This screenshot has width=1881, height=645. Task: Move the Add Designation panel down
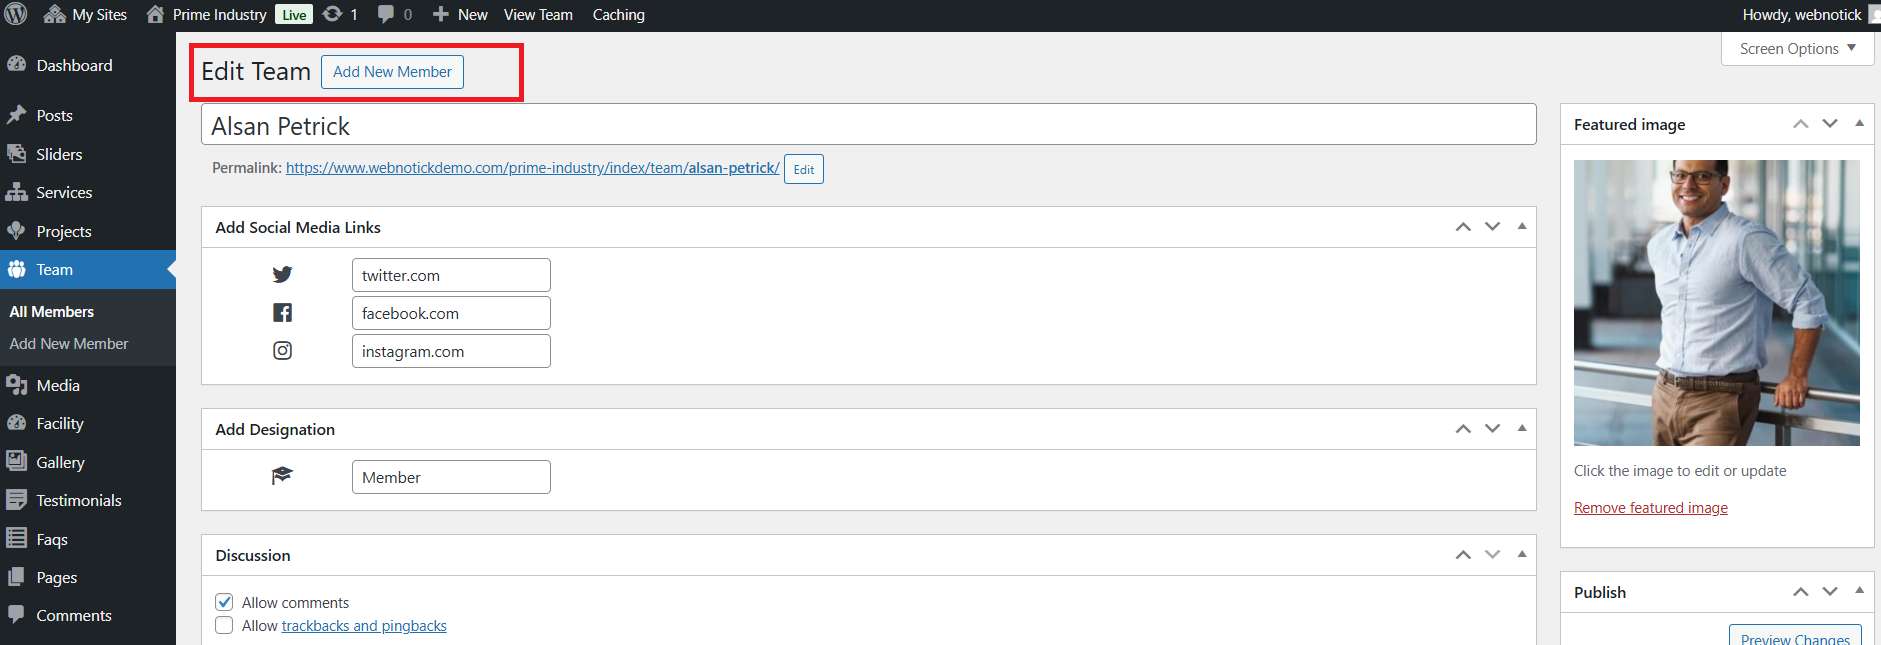click(x=1492, y=429)
